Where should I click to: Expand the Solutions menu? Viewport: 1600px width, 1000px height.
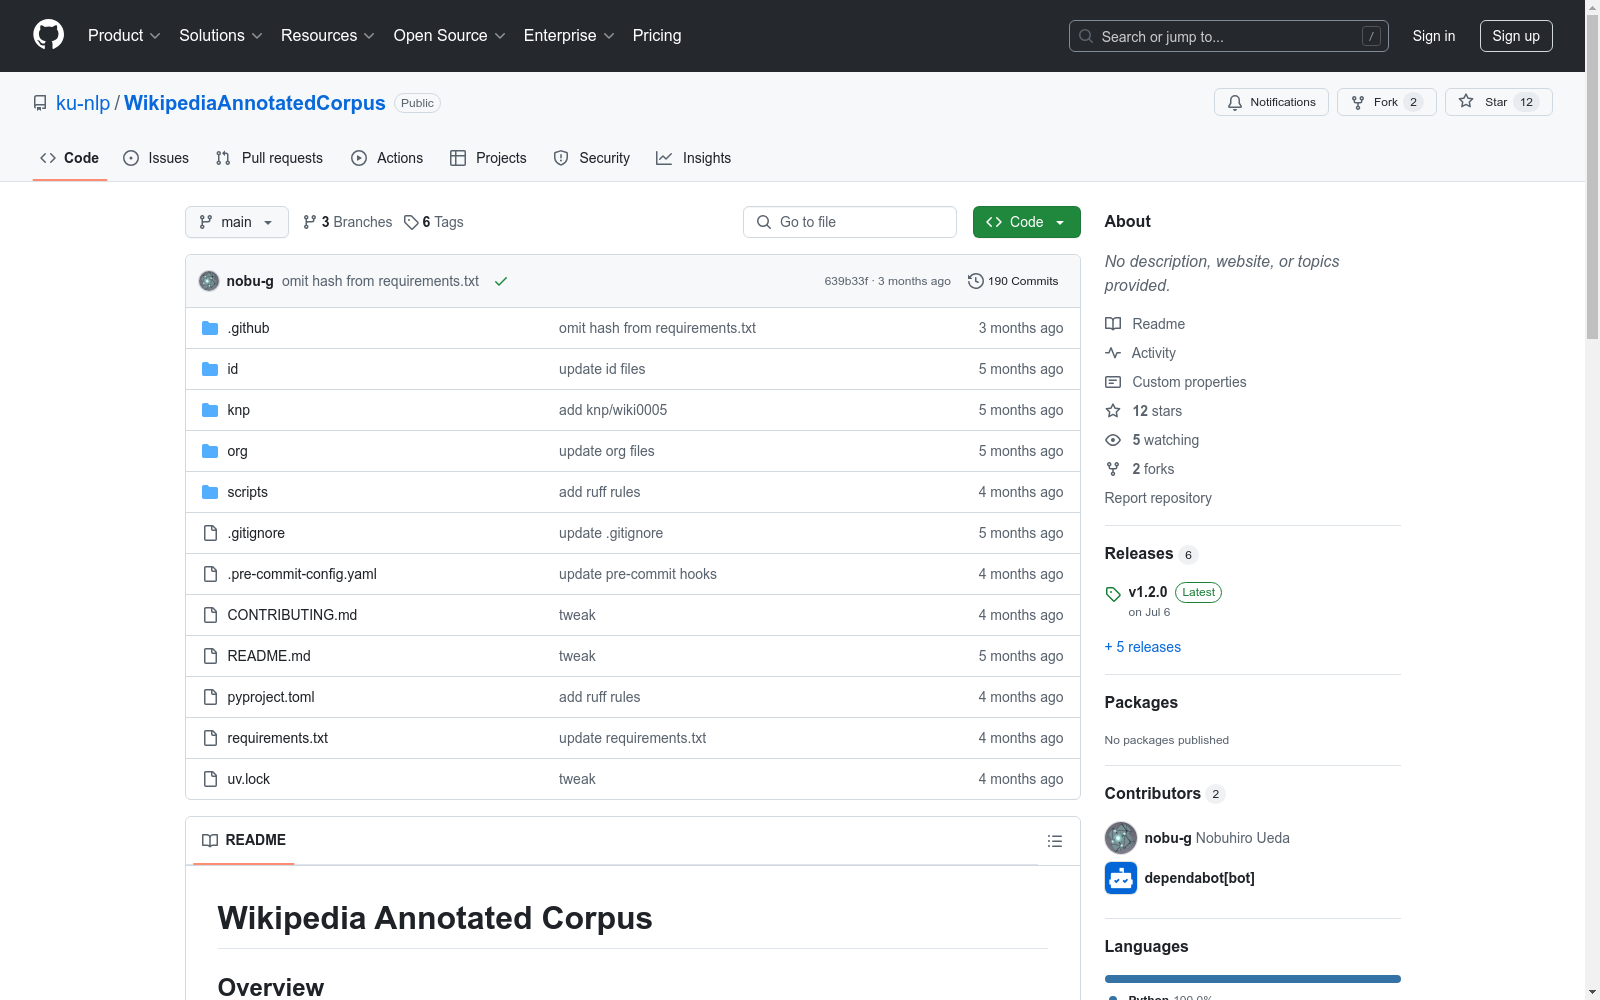(x=221, y=36)
